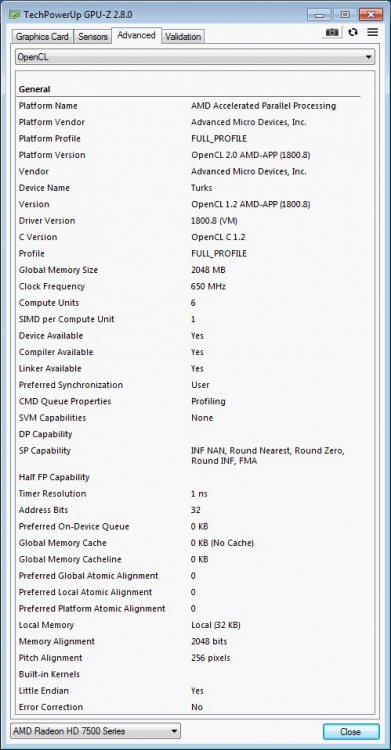Select OpenCL 2.0 AMD-APP (1800.8) value
The width and height of the screenshot is (391, 750).
[x=251, y=155]
